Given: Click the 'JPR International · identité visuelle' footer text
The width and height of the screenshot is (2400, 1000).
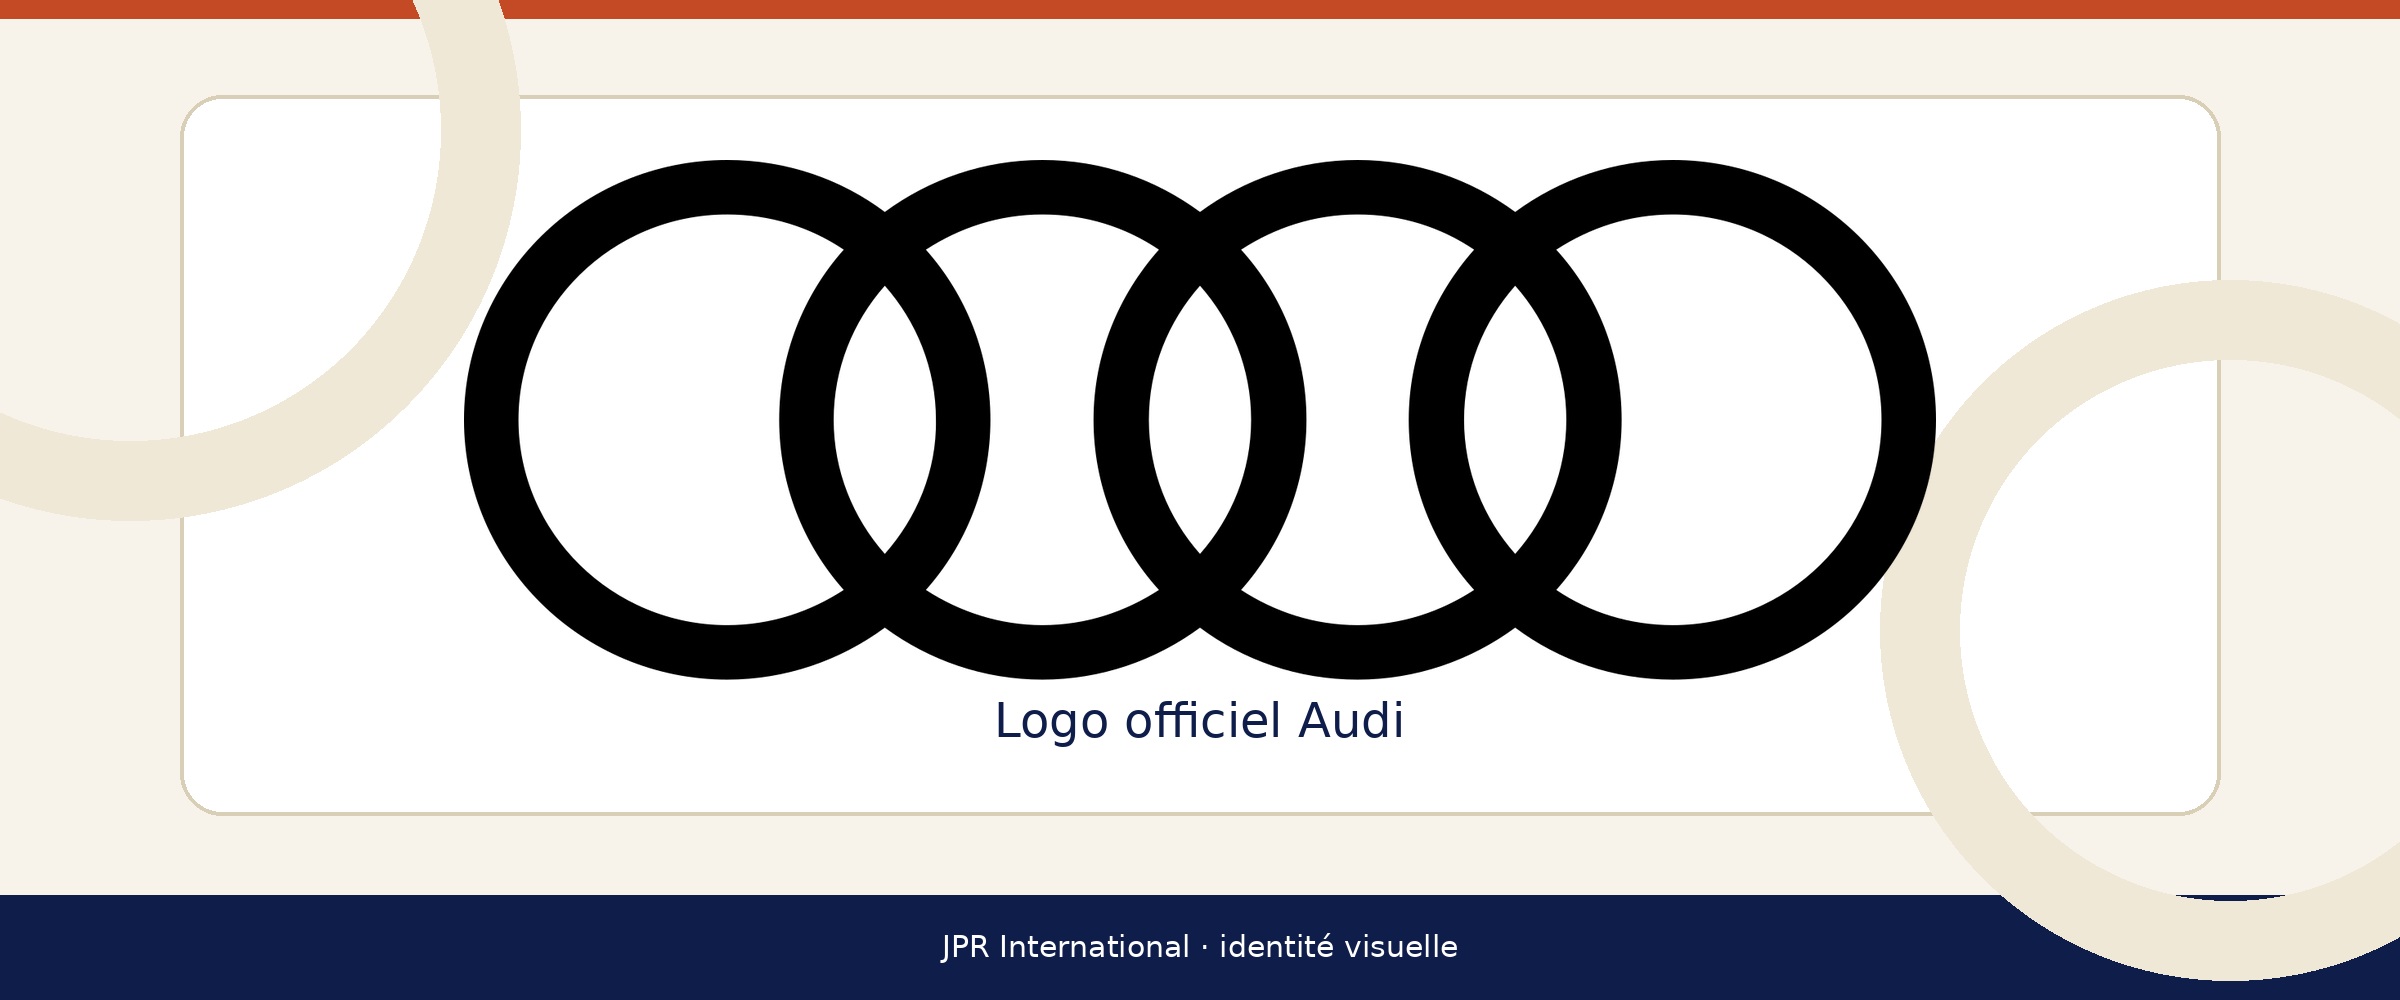Looking at the screenshot, I should [x=1199, y=947].
